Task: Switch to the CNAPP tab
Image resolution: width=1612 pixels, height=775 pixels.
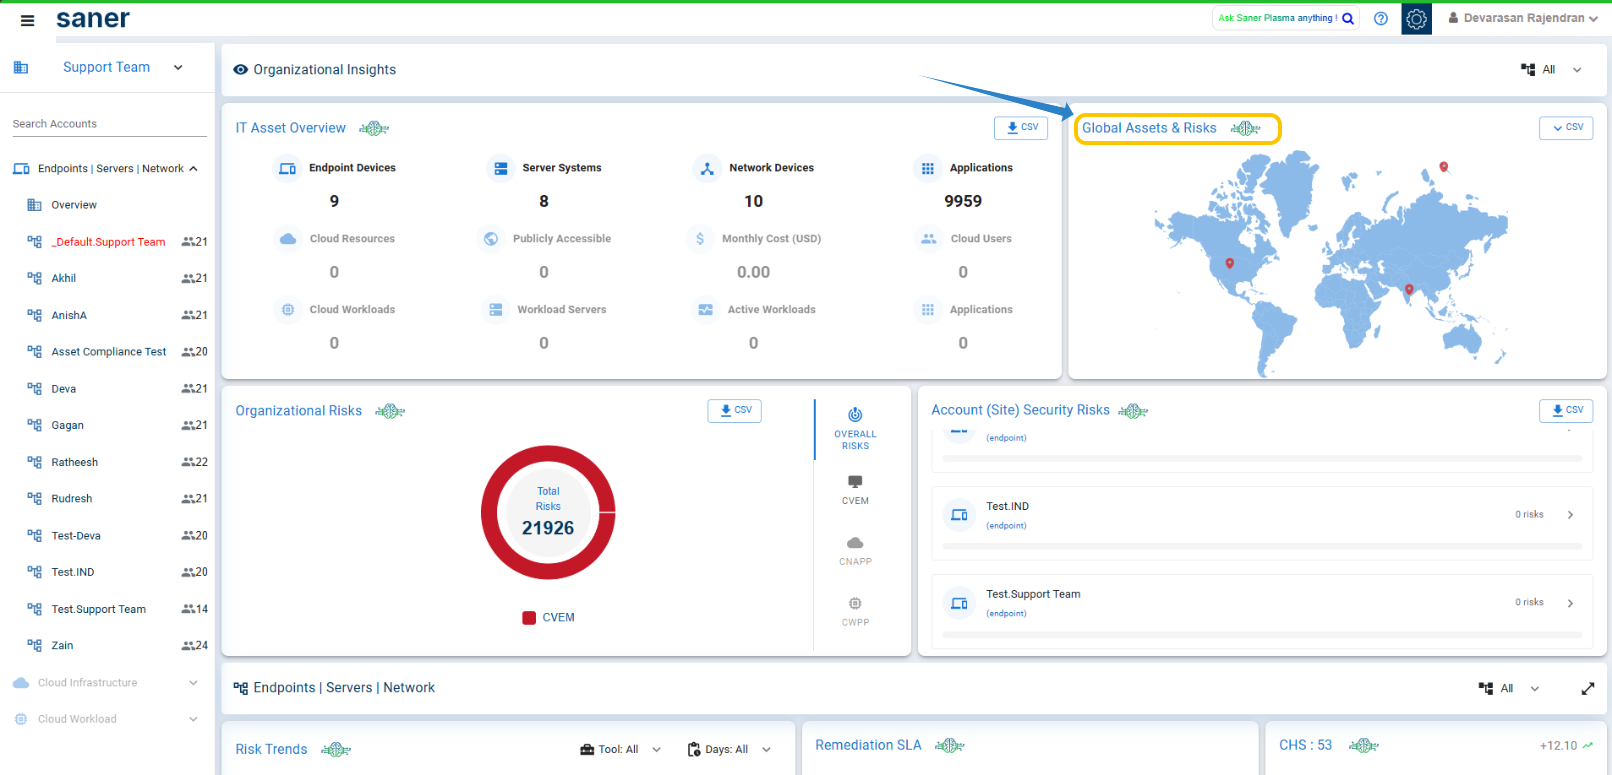Action: (855, 551)
